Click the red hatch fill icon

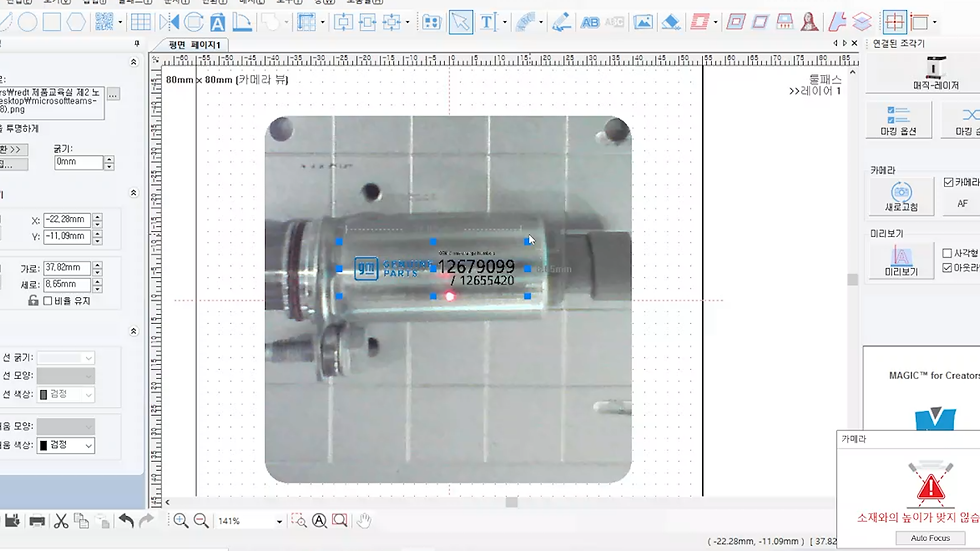[699, 22]
